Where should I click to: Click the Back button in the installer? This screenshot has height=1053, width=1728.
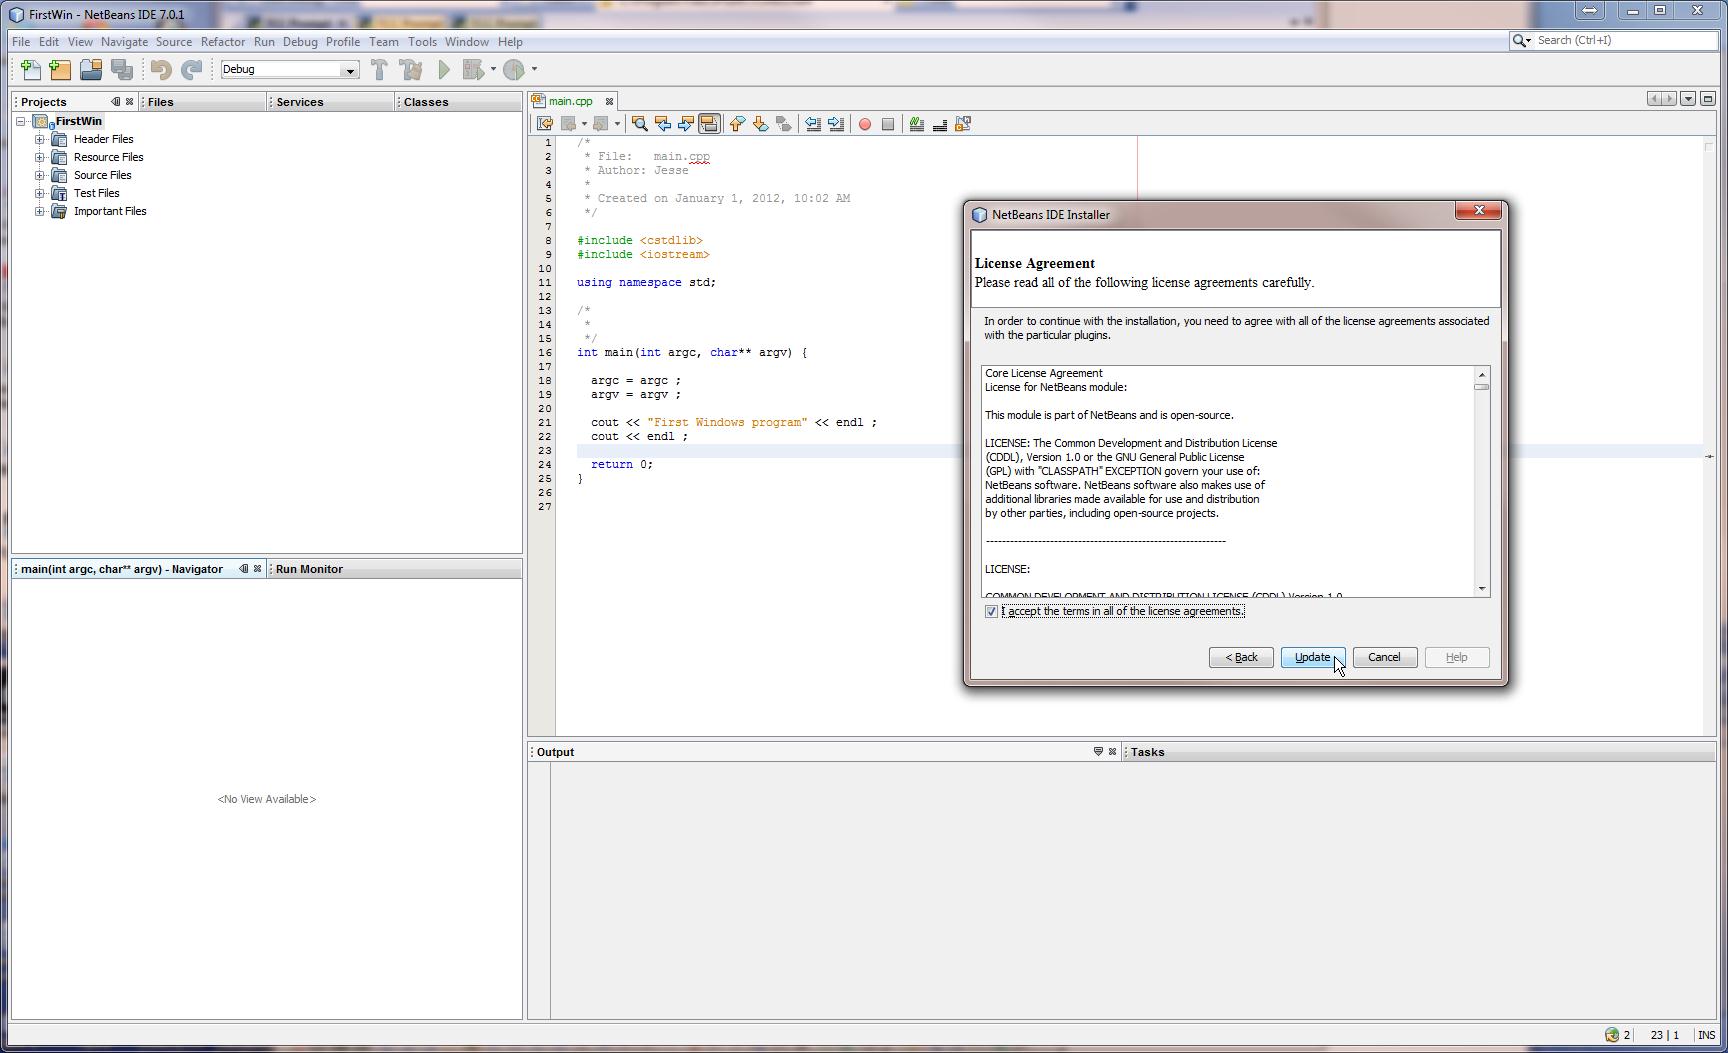click(1241, 657)
